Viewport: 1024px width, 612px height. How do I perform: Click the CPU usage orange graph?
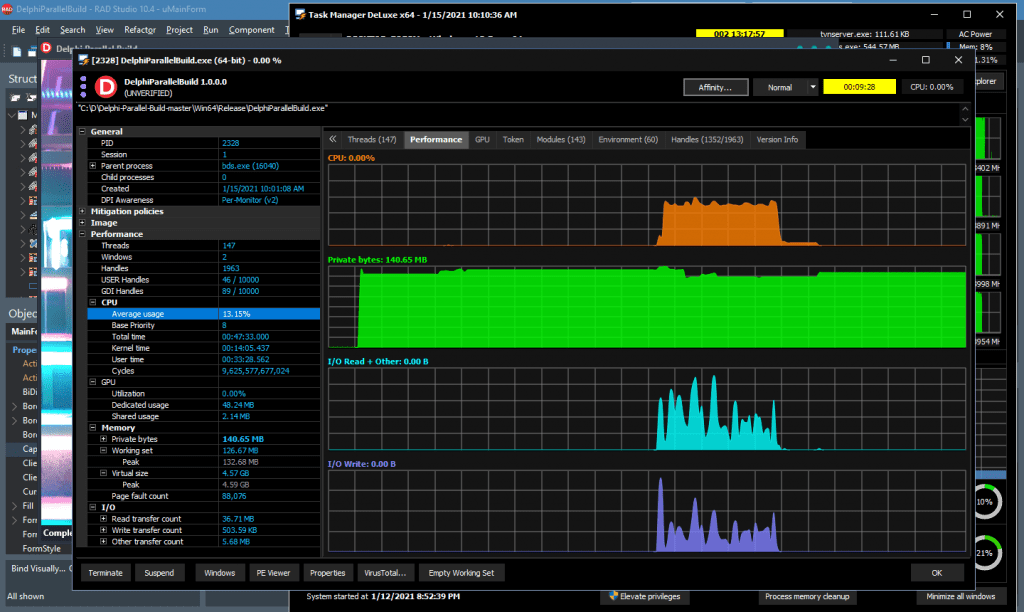647,205
